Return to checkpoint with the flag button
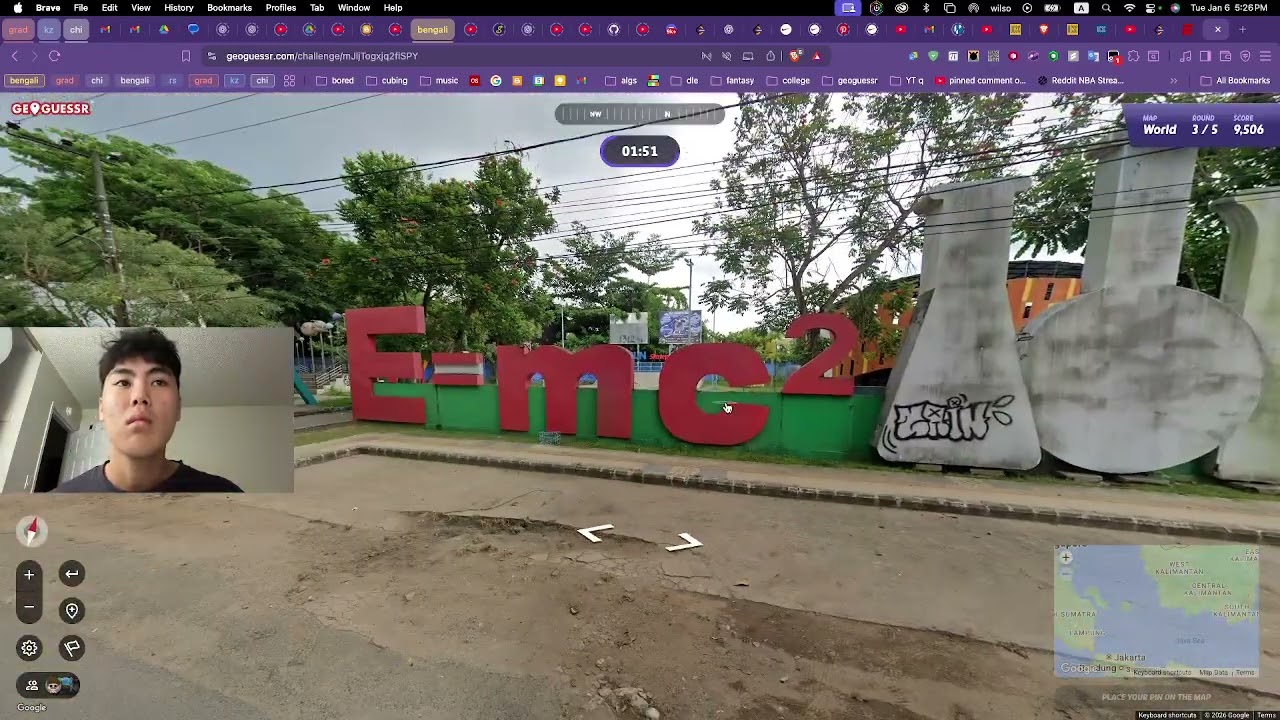The width and height of the screenshot is (1280, 720). 72,648
